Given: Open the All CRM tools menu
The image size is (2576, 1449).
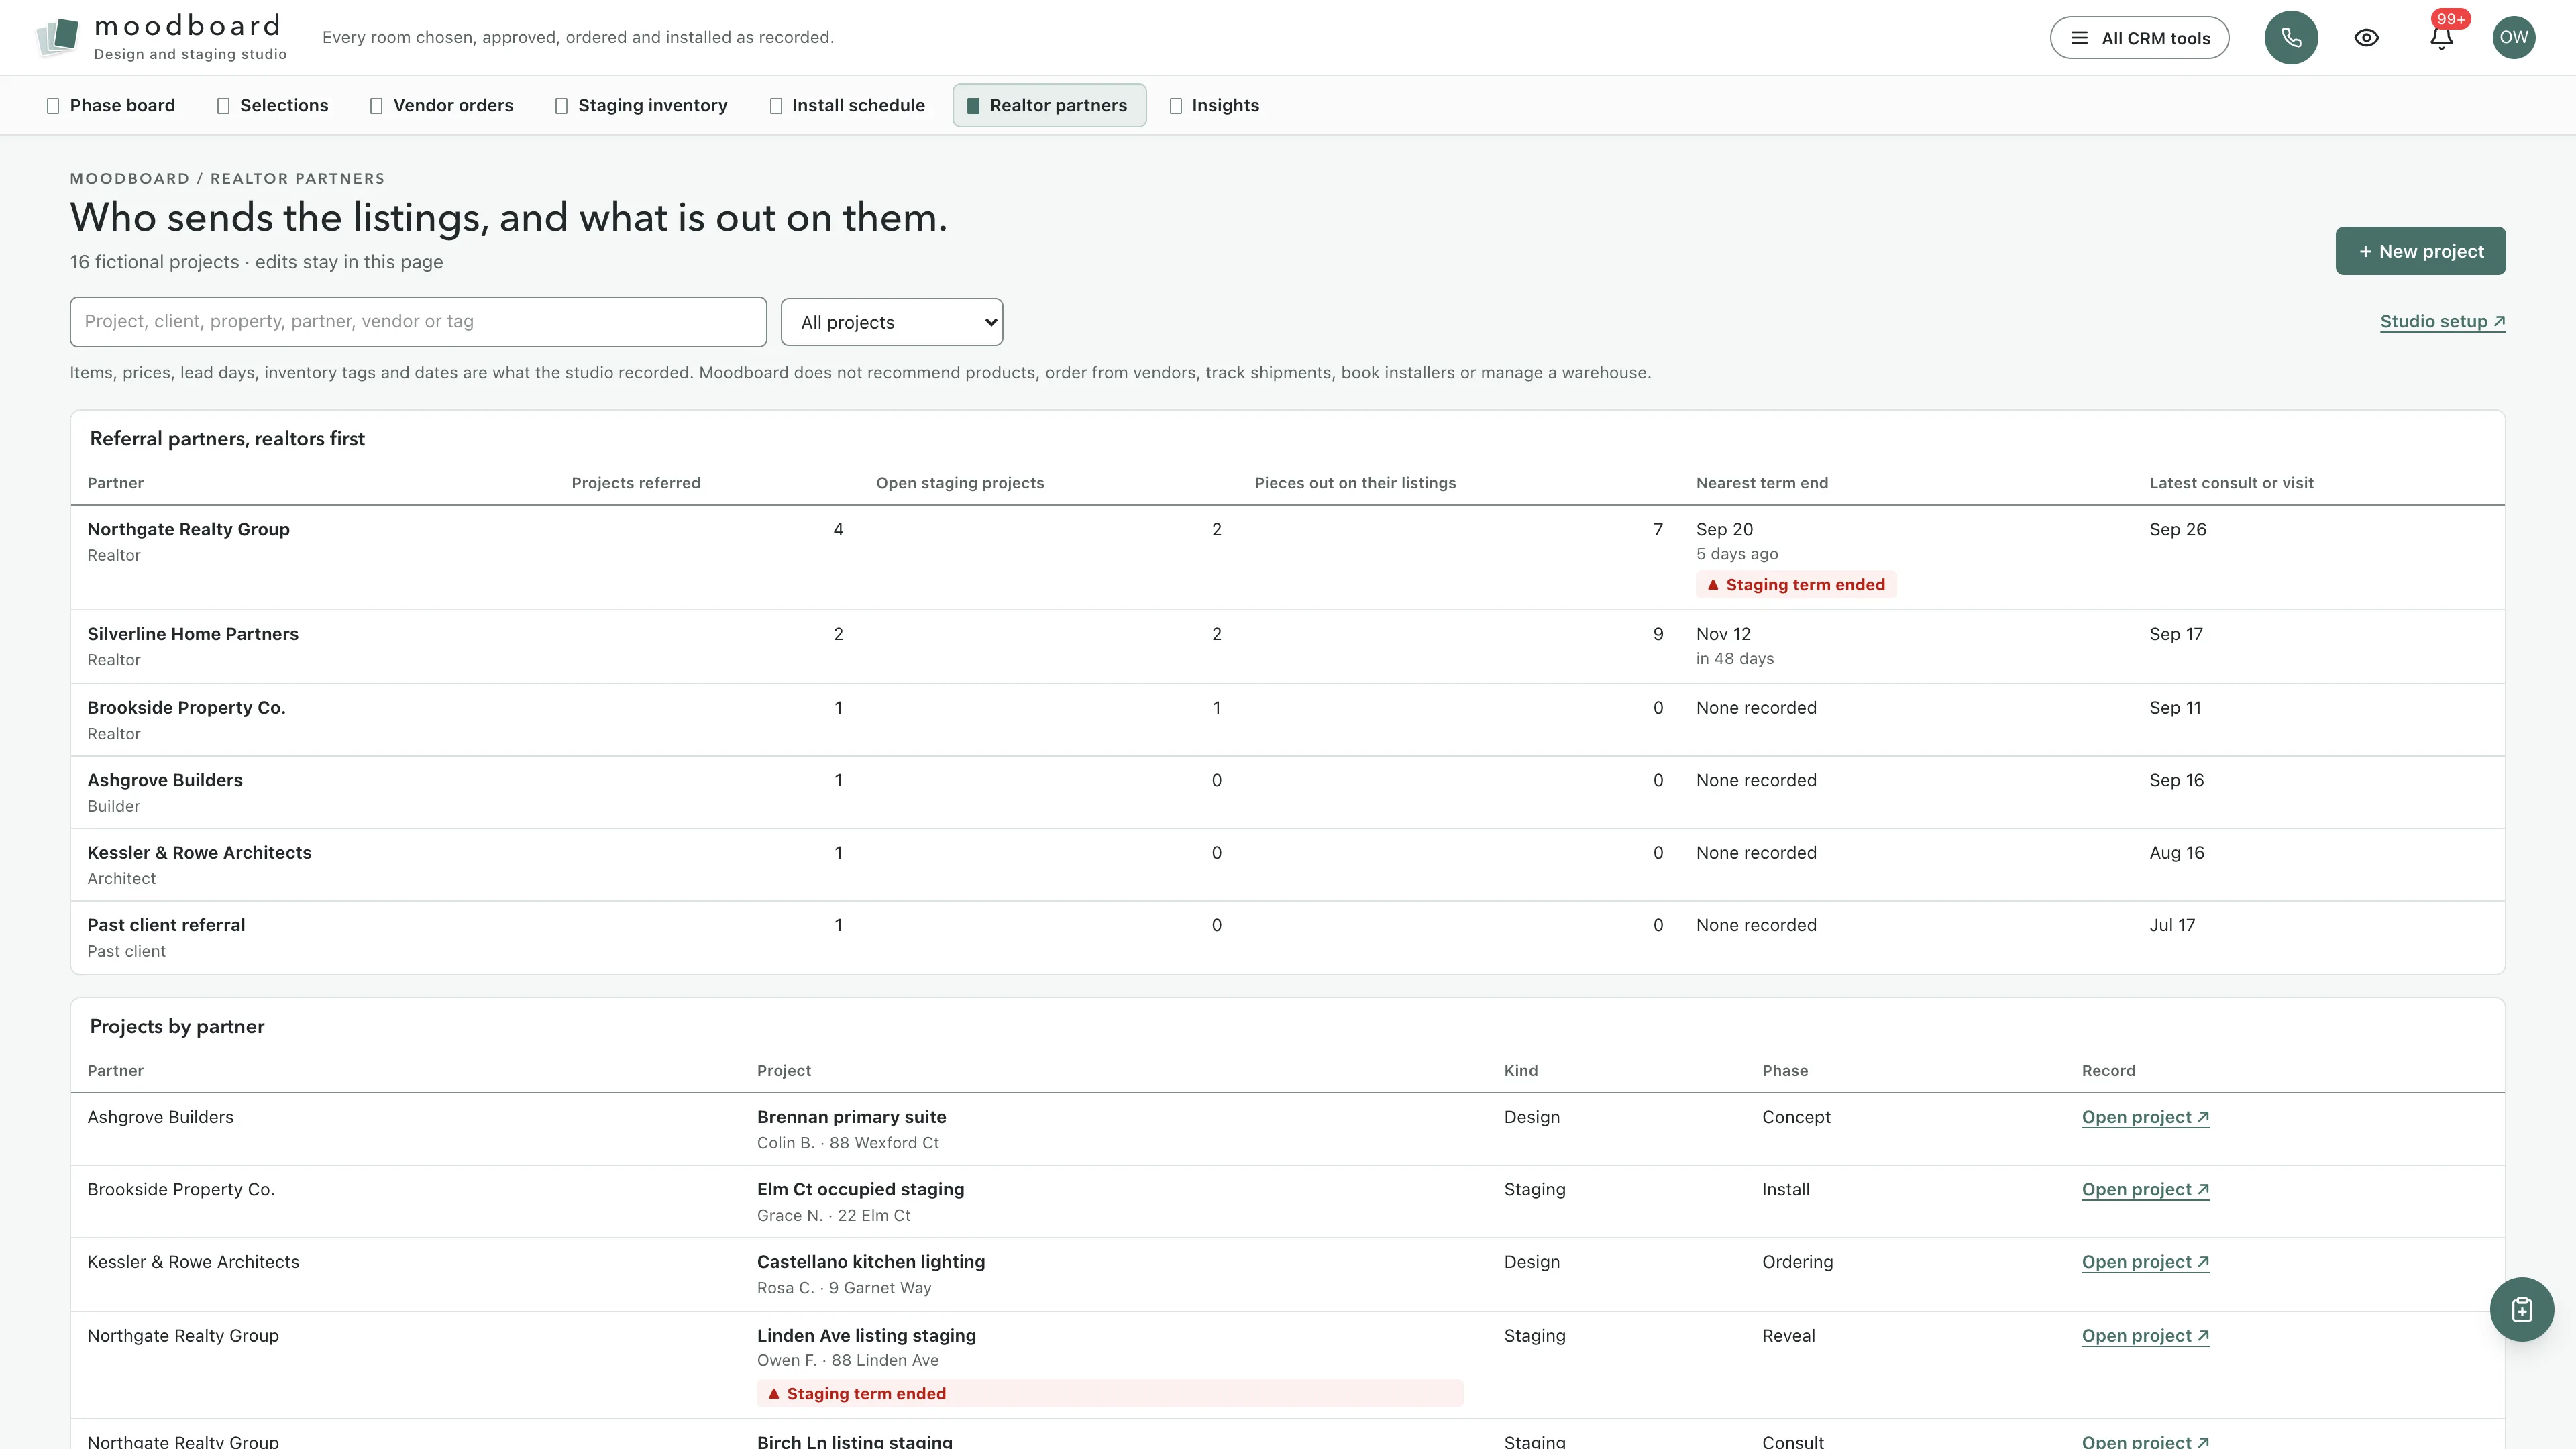Looking at the screenshot, I should click(x=2139, y=38).
